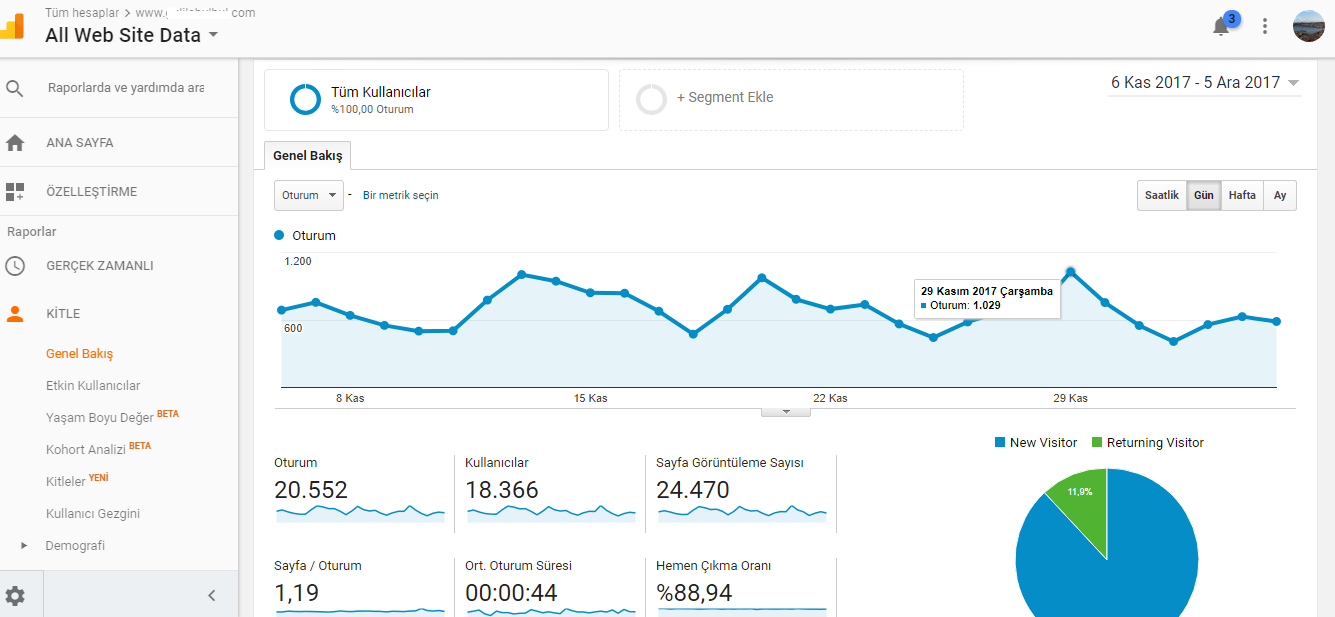Select the Genel Bakış tab
The image size is (1335, 617).
click(308, 156)
